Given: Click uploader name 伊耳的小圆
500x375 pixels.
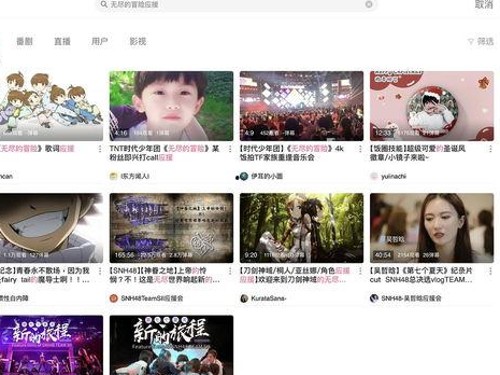Looking at the screenshot, I should [x=267, y=176].
